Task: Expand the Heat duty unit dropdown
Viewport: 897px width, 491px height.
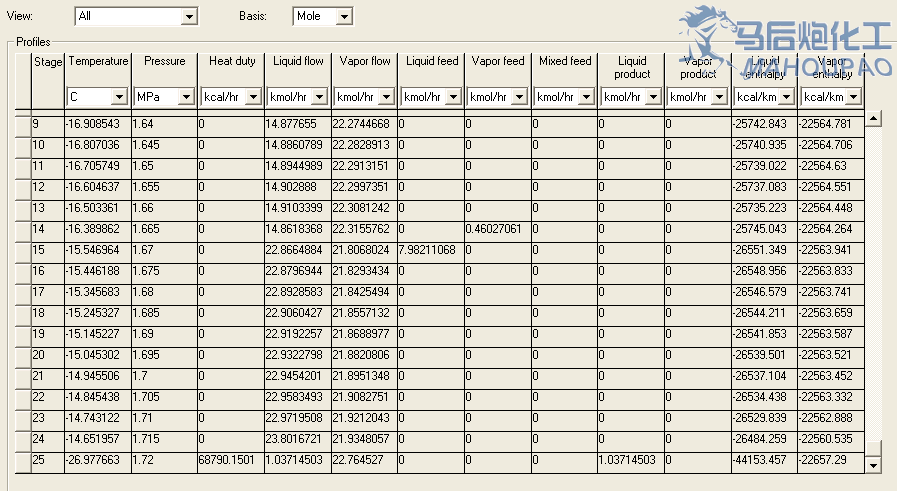Action: [x=252, y=97]
